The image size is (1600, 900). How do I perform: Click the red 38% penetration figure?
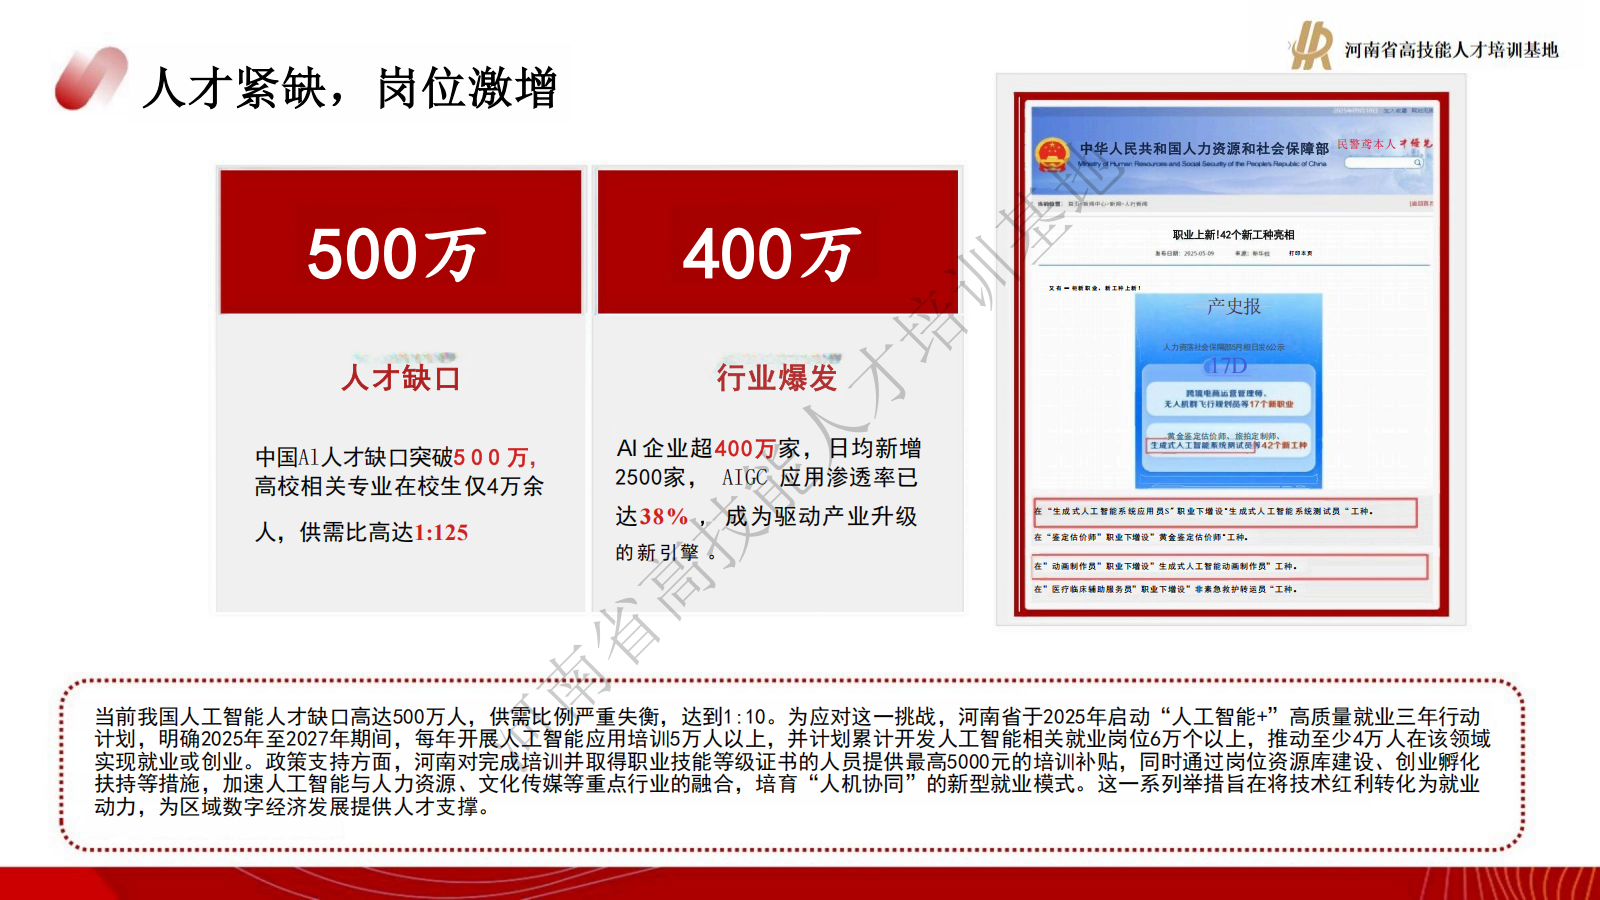click(x=664, y=517)
